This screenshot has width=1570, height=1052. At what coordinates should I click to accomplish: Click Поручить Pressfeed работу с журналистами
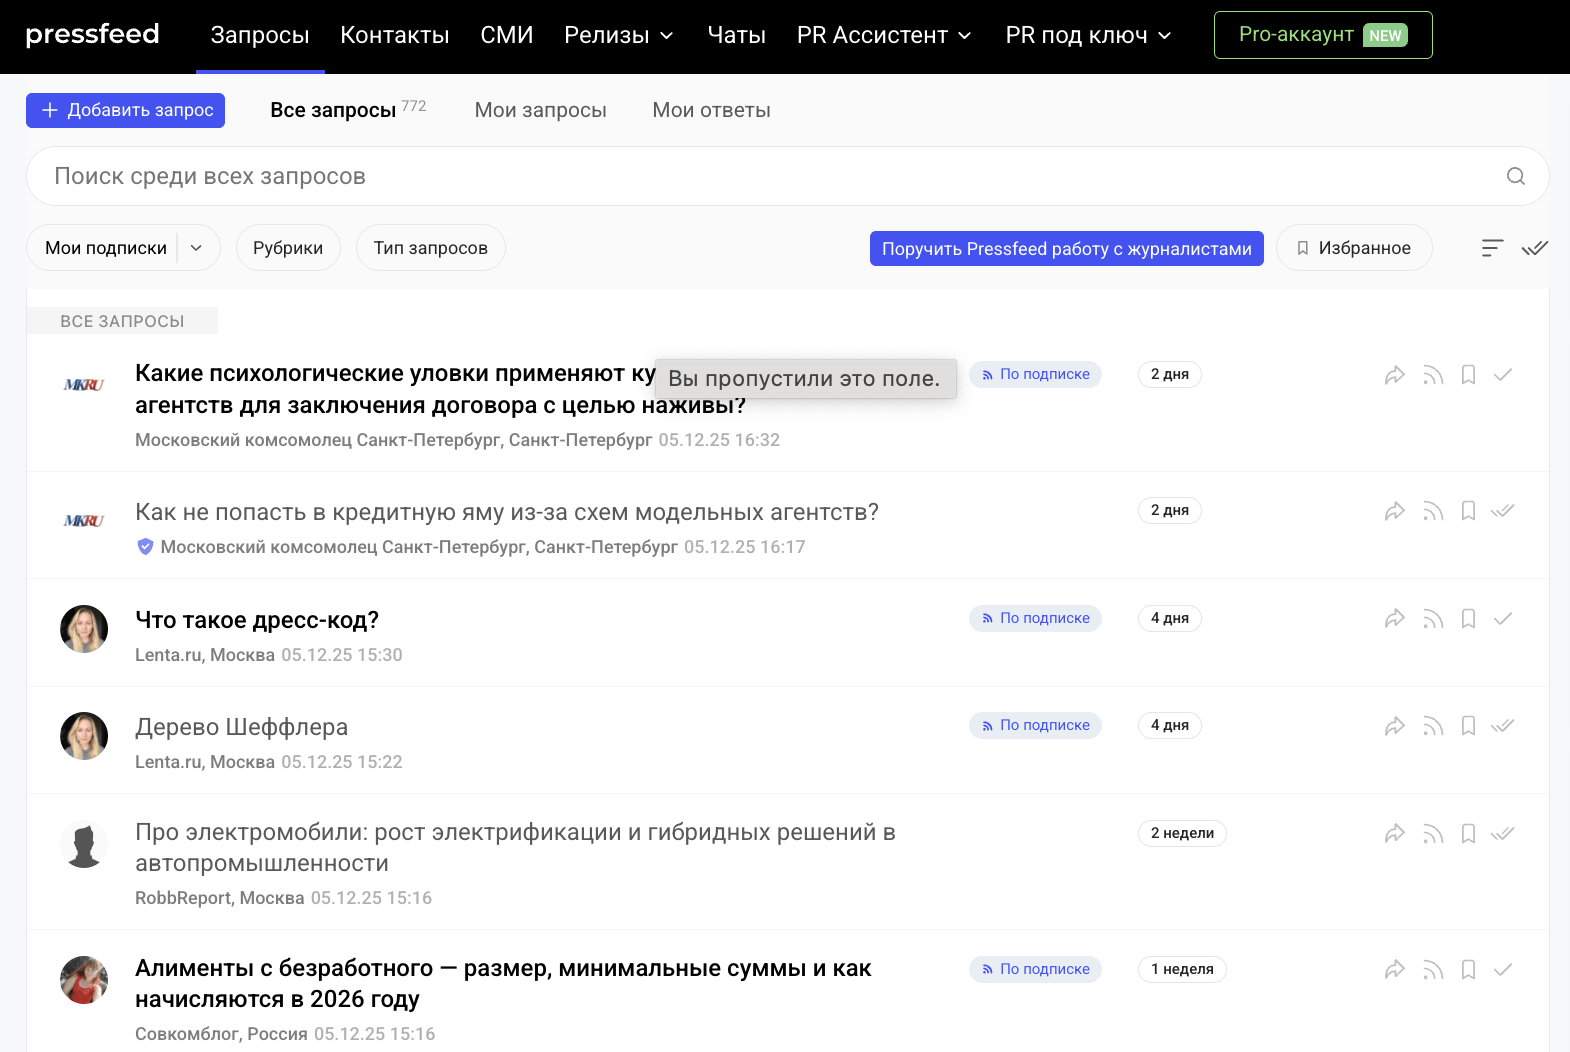(1066, 249)
